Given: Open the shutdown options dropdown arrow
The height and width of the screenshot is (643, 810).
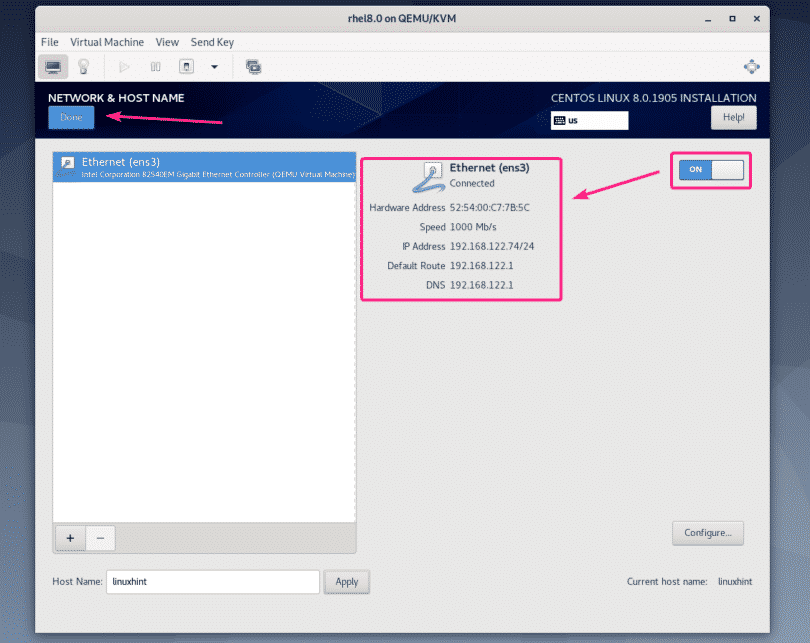Looking at the screenshot, I should (213, 67).
